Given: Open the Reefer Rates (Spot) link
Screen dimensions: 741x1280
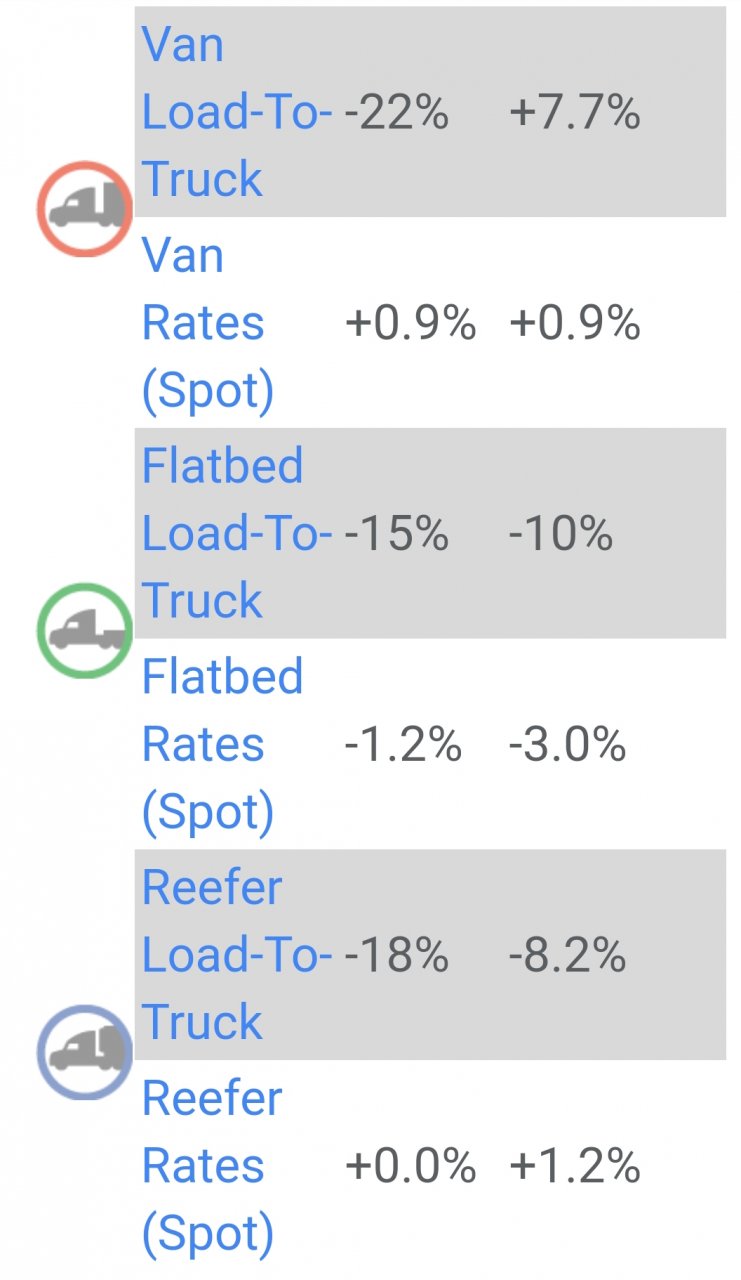Looking at the screenshot, I should 212,1166.
